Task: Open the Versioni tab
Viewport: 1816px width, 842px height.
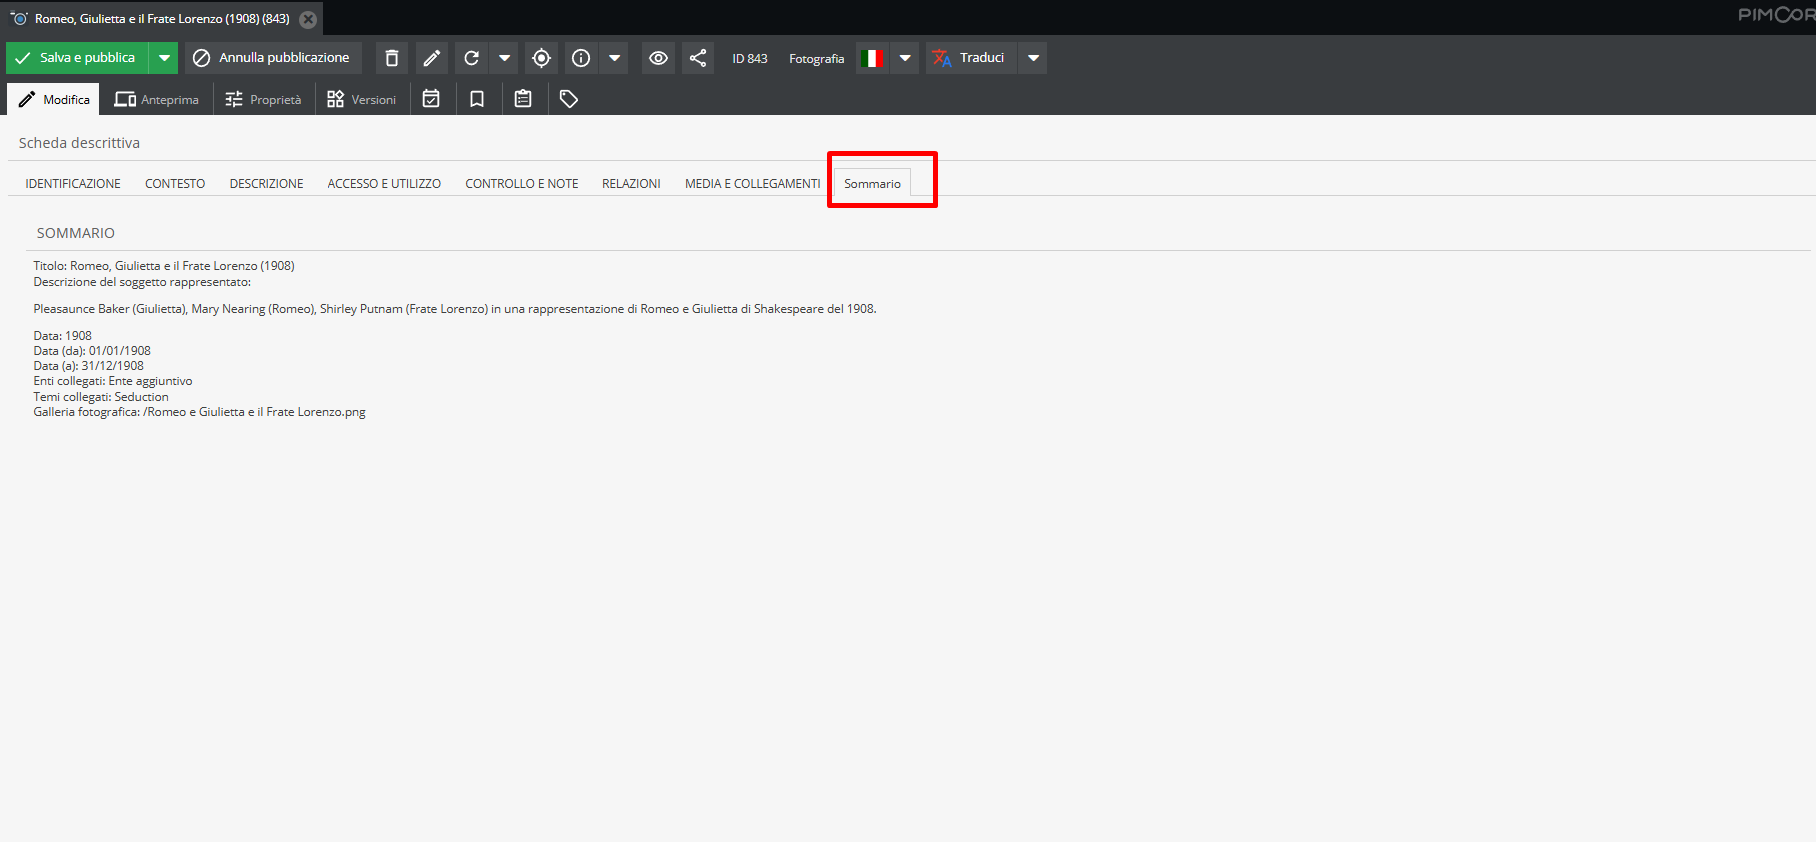Action: [362, 99]
